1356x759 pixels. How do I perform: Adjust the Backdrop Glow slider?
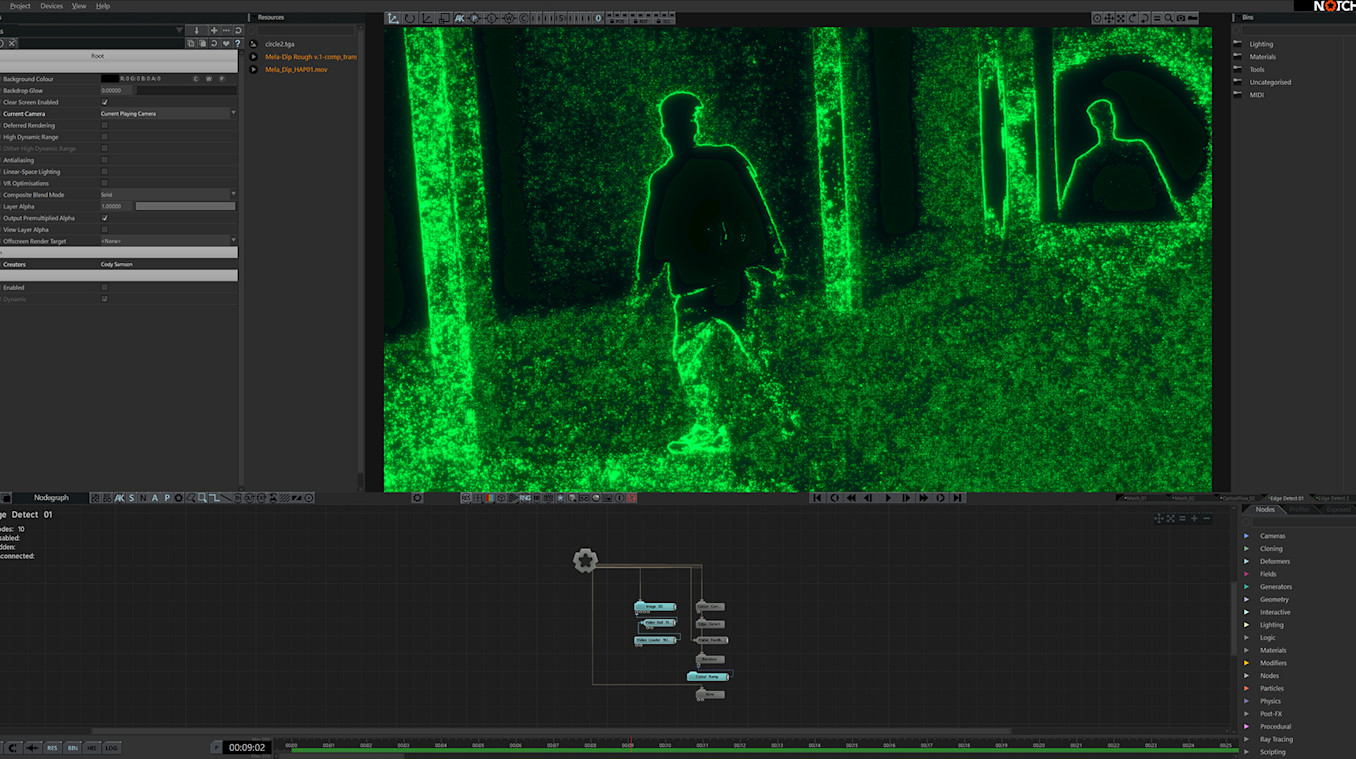185,91
